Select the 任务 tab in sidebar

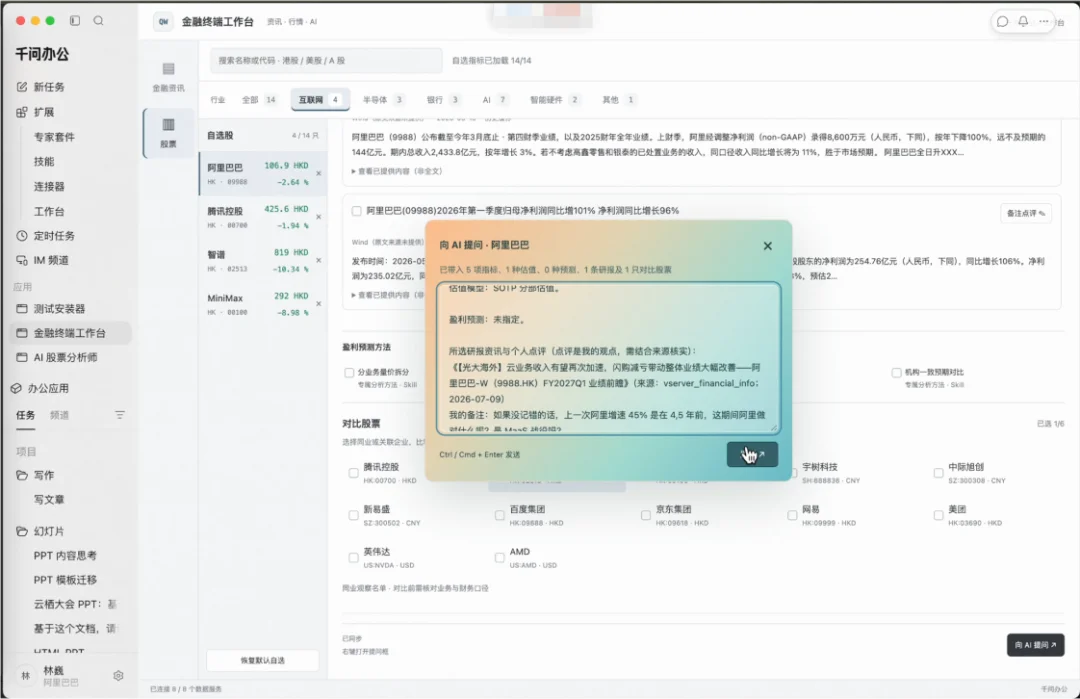(x=25, y=415)
